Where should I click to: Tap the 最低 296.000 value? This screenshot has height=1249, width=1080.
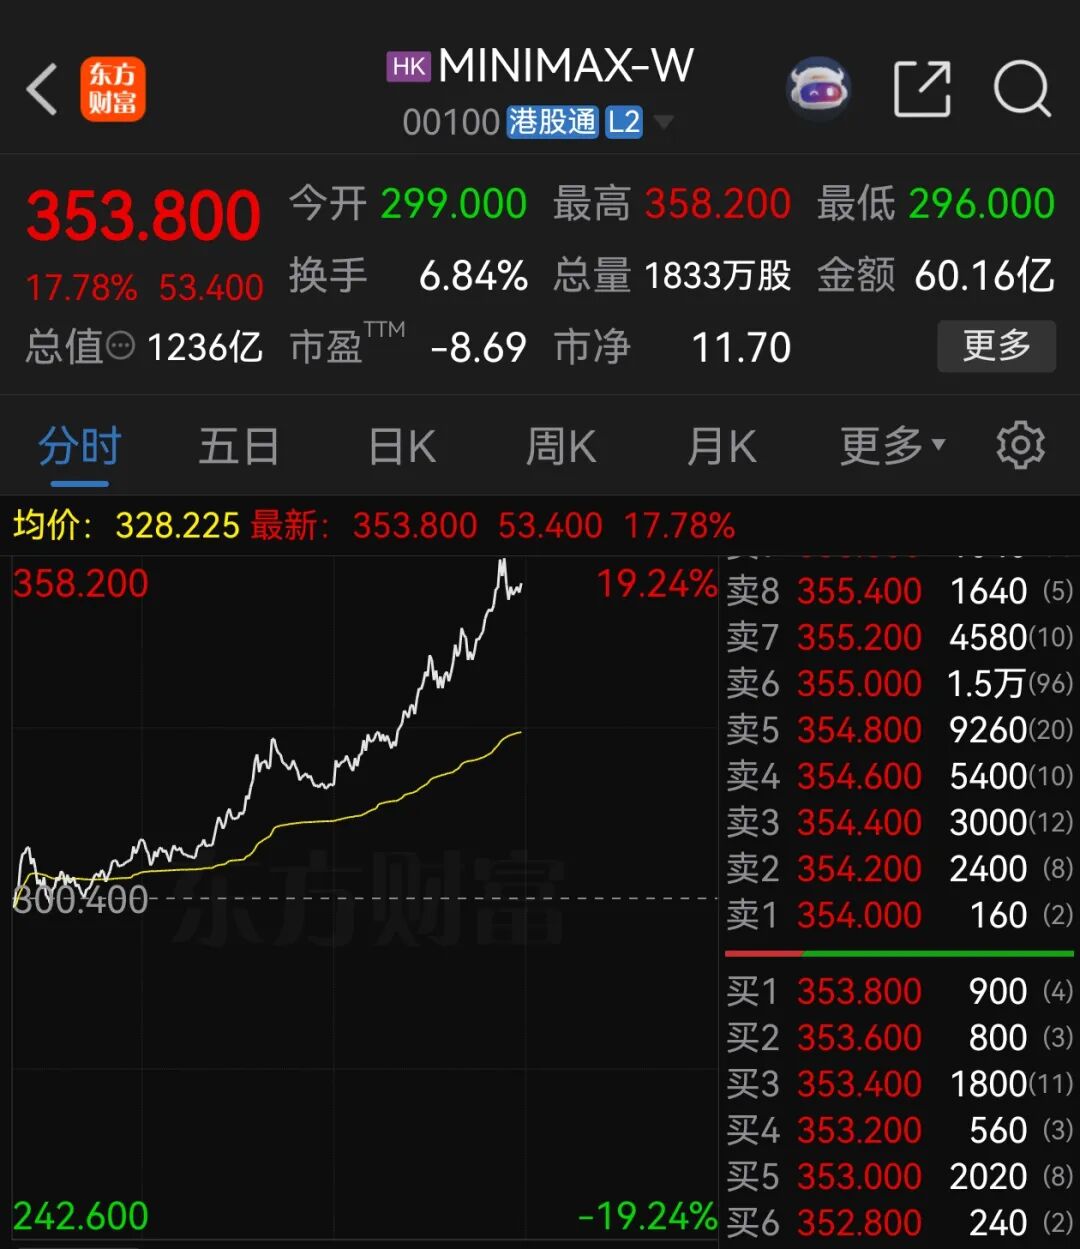pyautogui.click(x=982, y=204)
